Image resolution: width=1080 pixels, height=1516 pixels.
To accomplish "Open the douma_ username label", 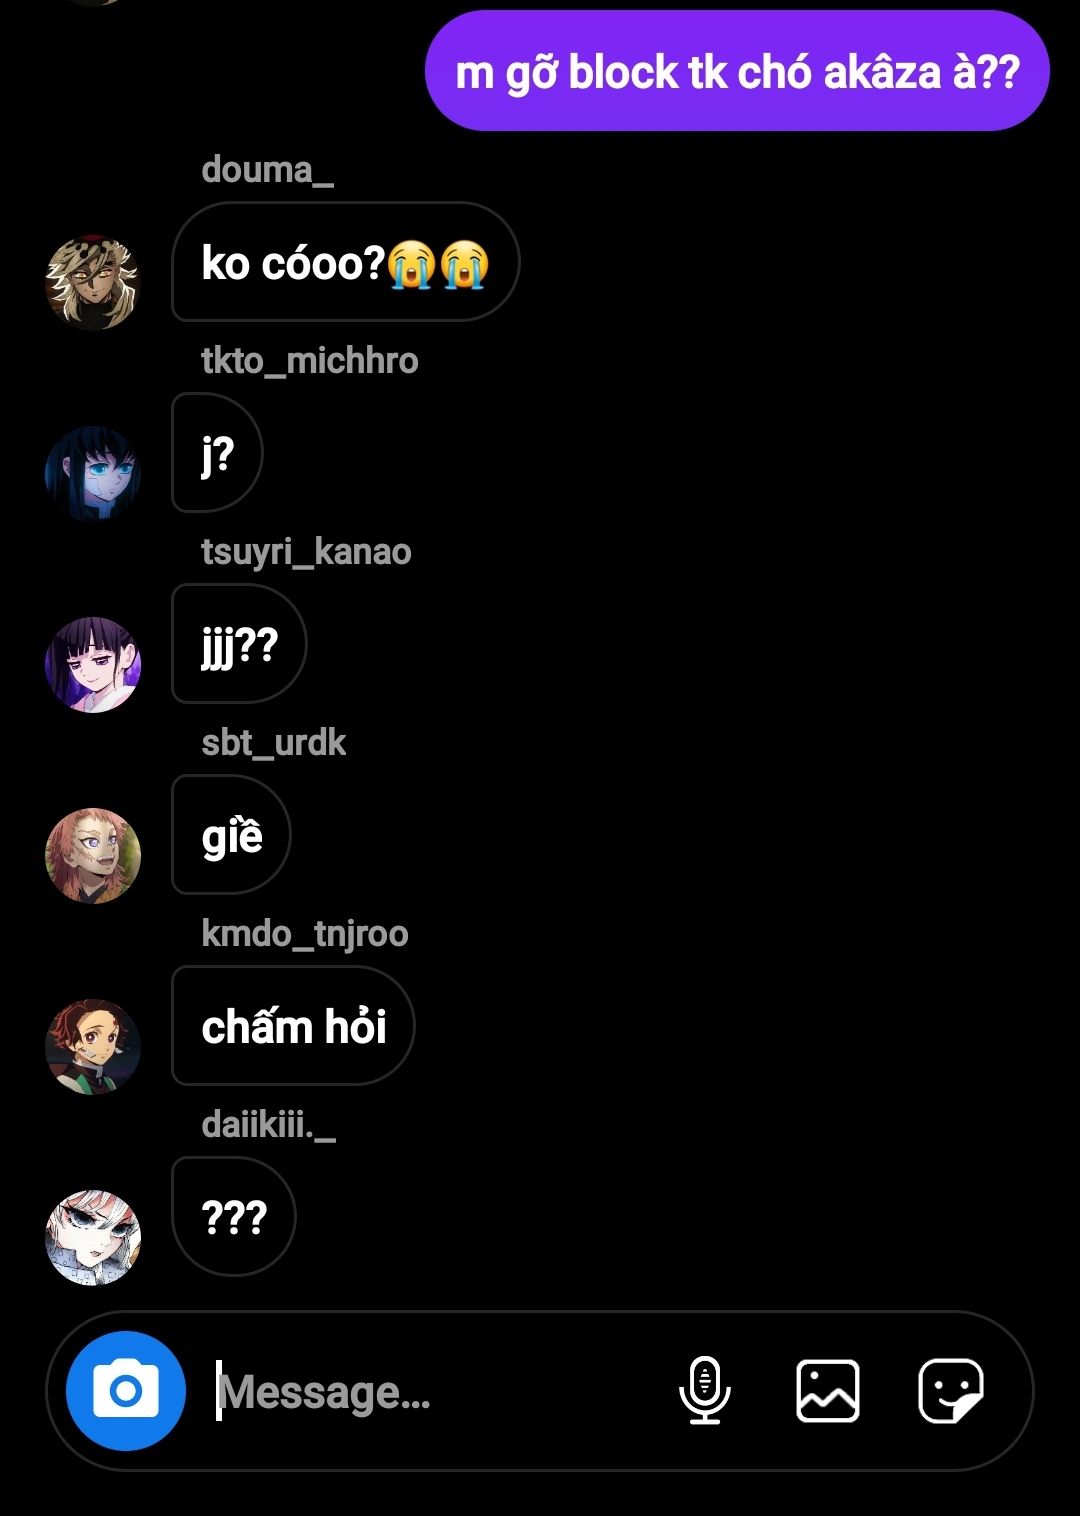I will tap(267, 170).
